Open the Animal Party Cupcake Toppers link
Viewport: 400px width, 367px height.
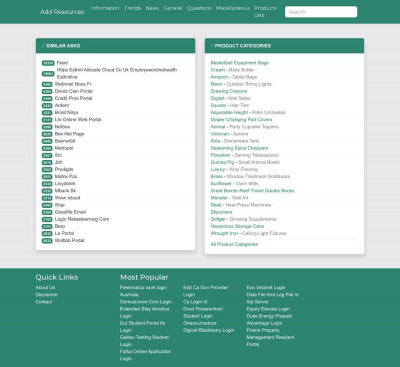click(x=245, y=127)
